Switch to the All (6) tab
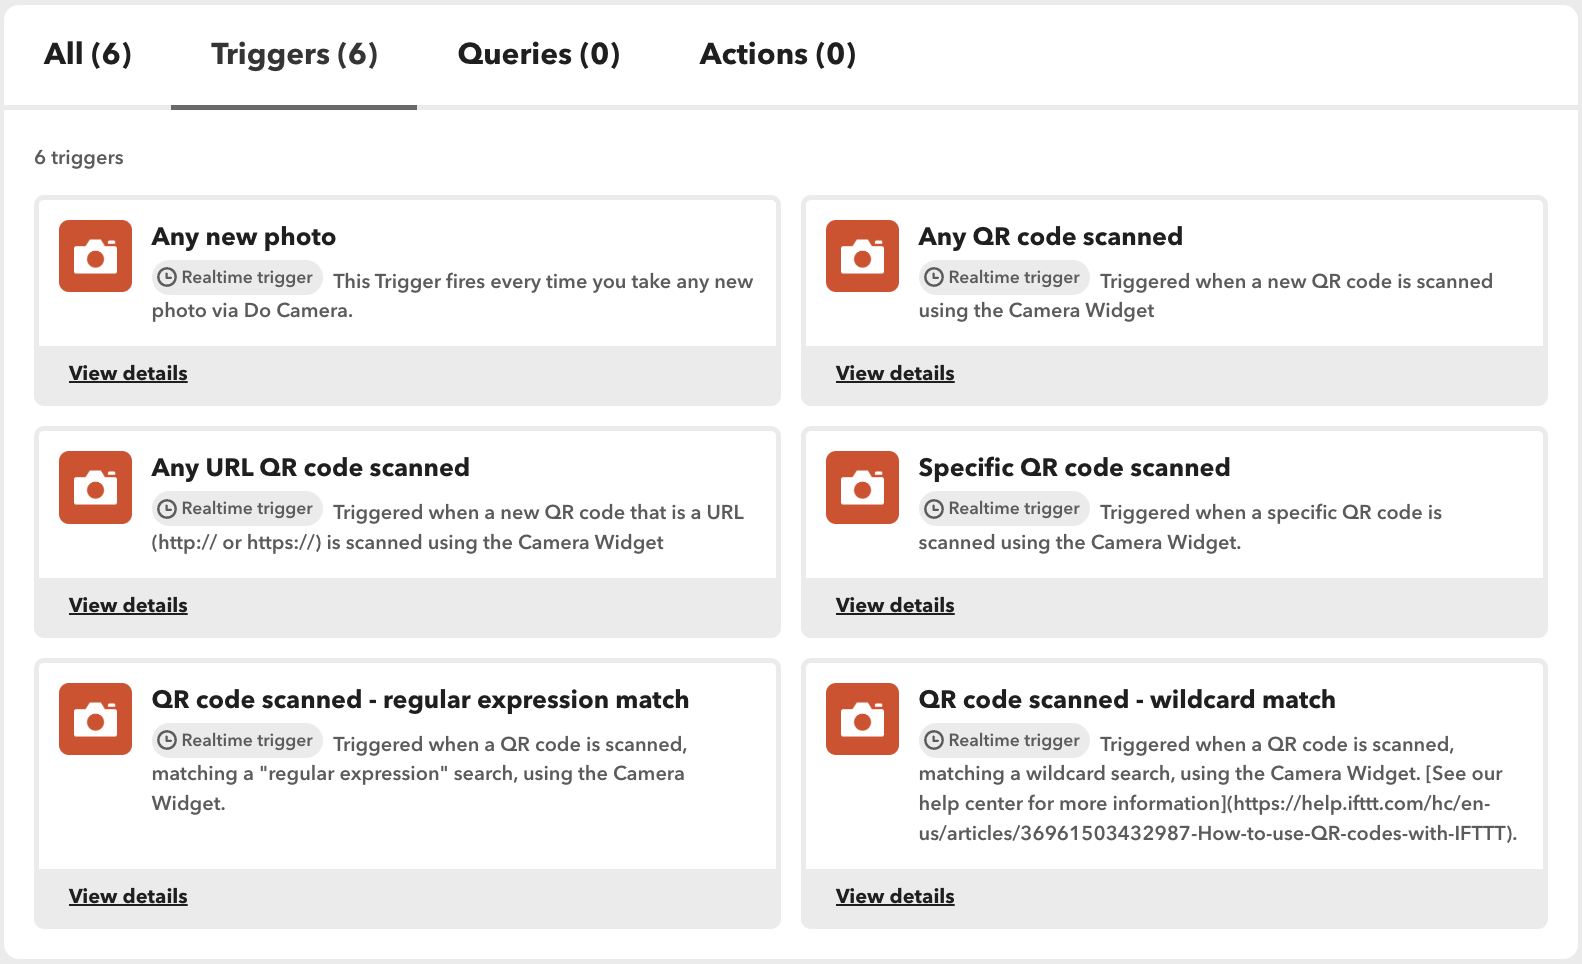1582x964 pixels. pos(88,54)
